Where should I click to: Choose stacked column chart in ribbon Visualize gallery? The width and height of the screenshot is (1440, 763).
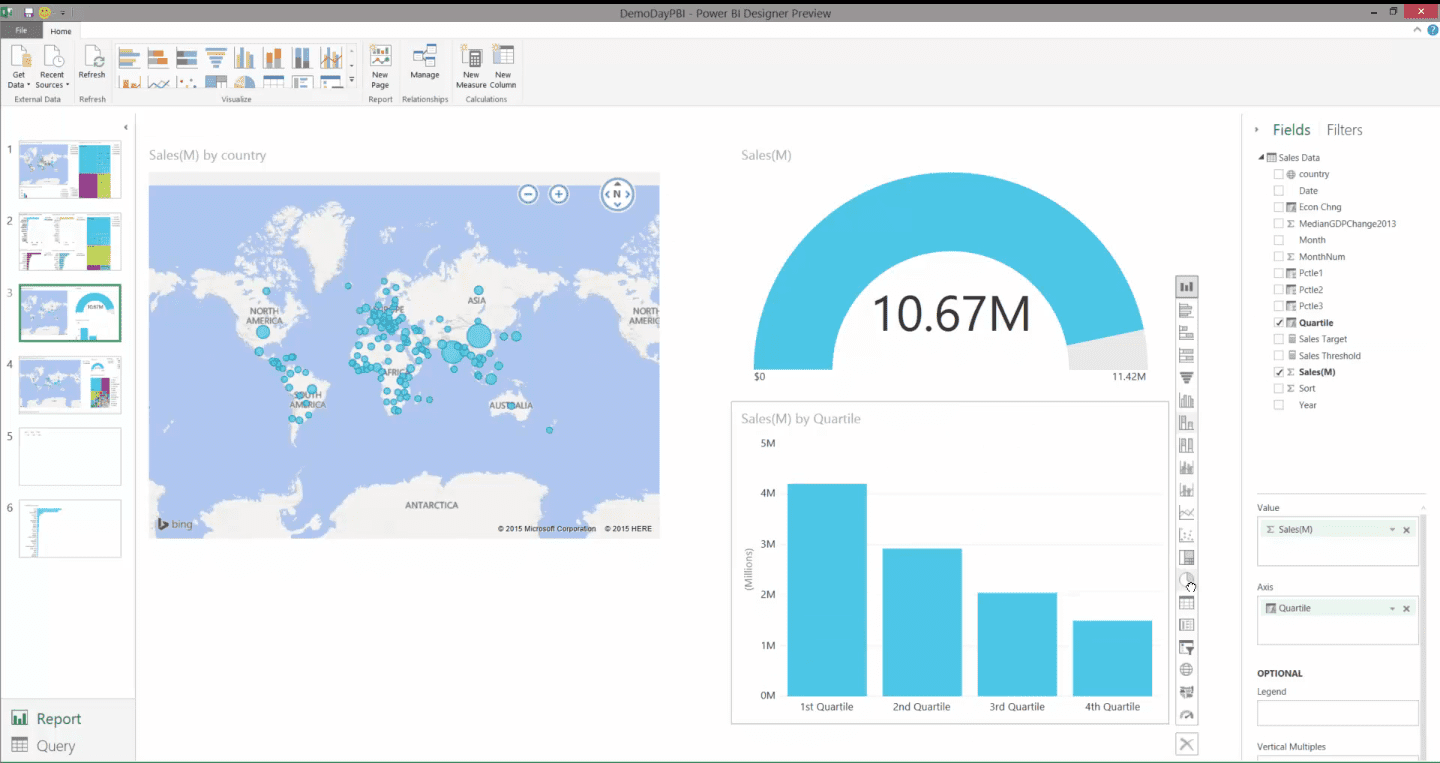(x=273, y=58)
